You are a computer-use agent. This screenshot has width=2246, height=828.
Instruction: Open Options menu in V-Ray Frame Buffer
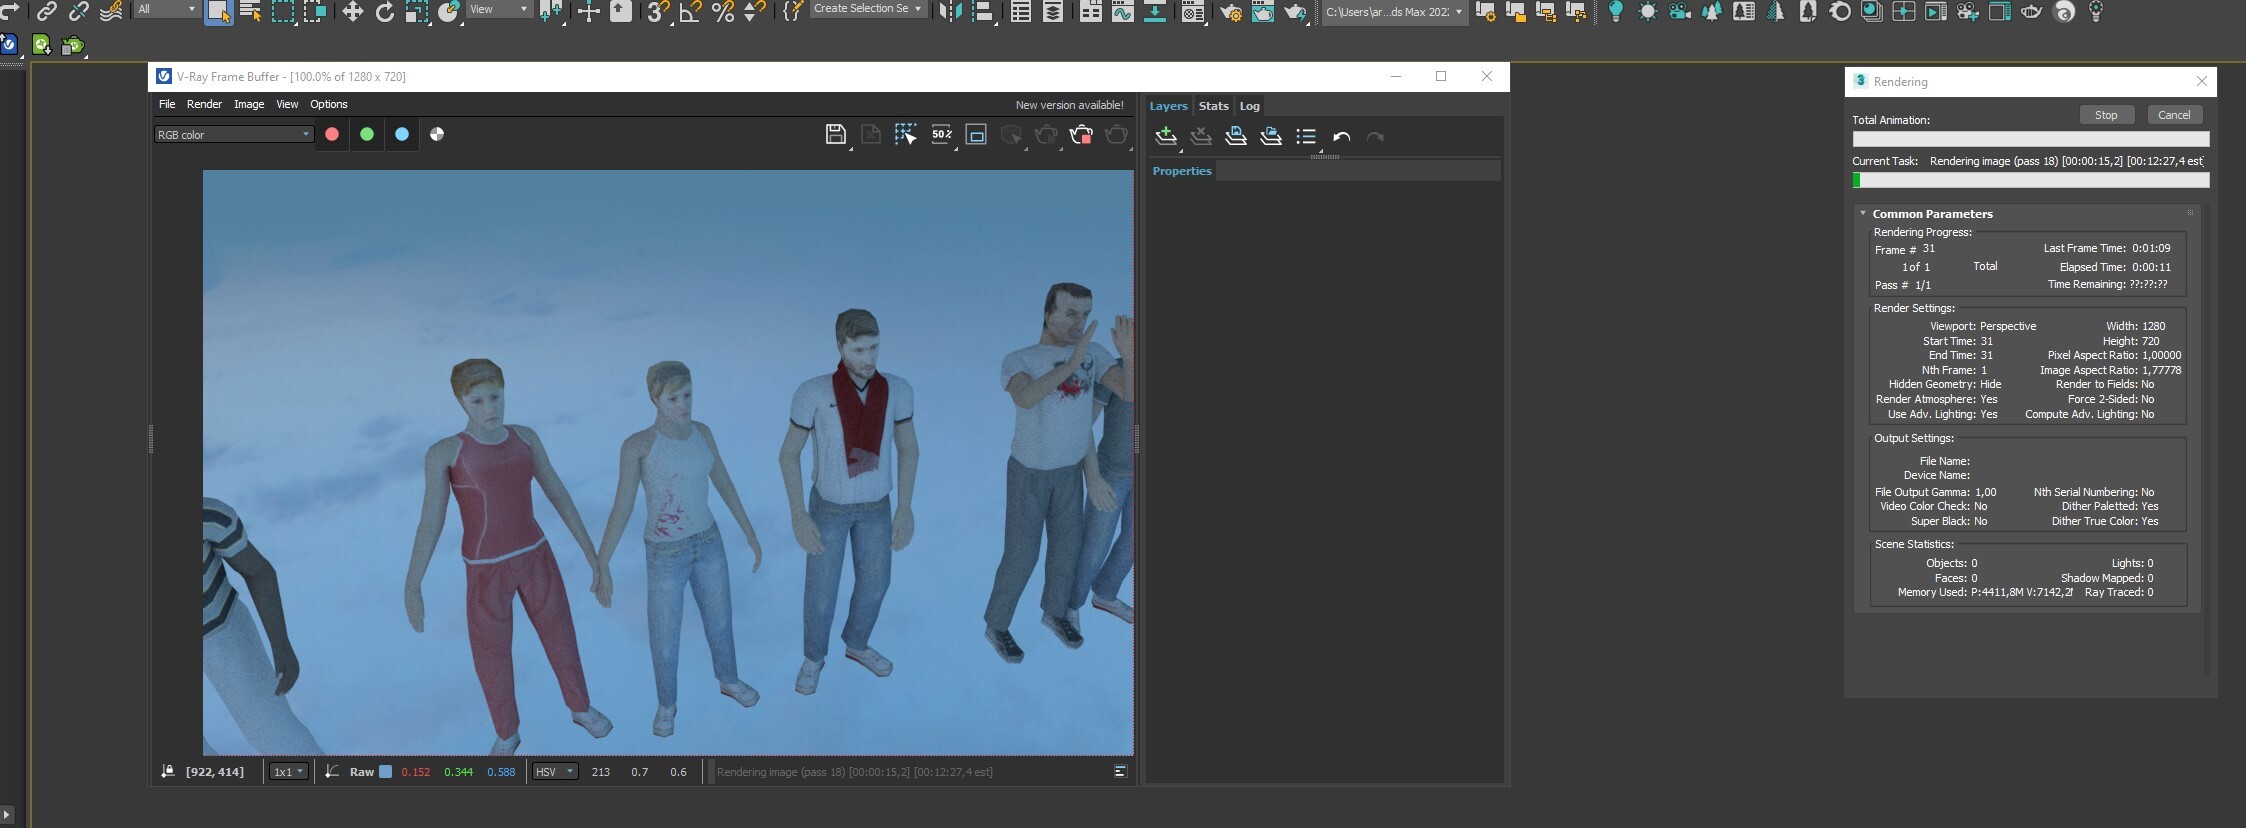click(329, 104)
